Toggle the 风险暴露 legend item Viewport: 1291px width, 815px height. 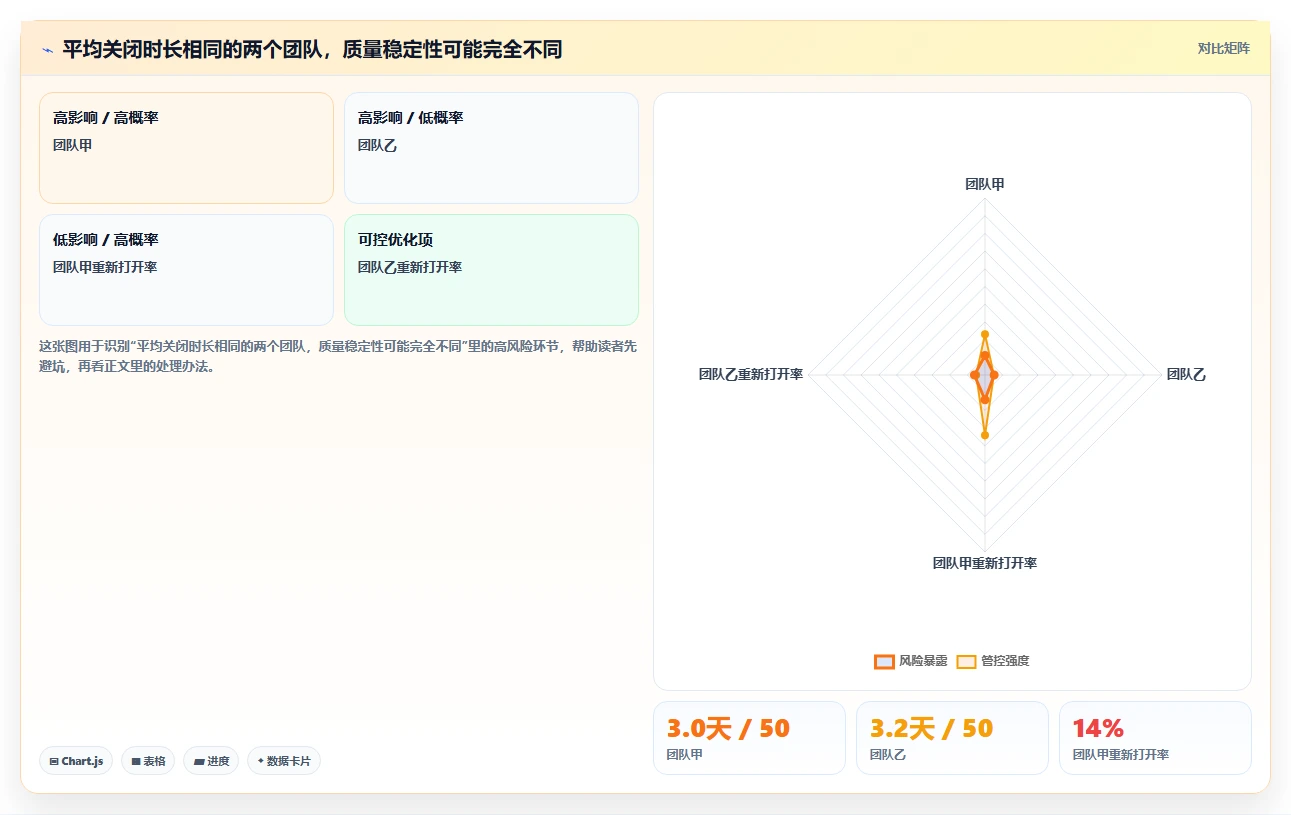[910, 661]
